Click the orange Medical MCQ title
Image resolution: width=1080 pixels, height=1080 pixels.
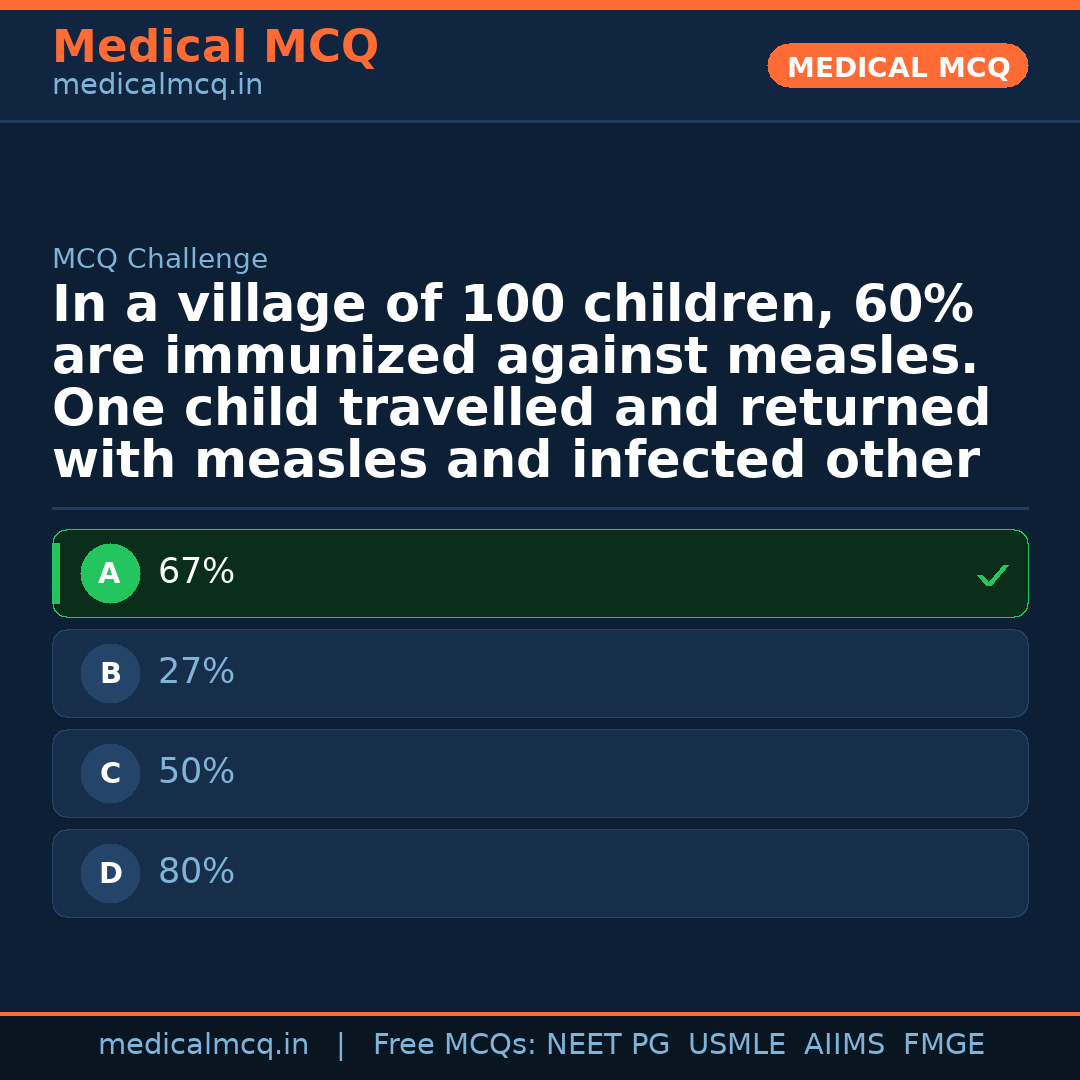(x=215, y=47)
